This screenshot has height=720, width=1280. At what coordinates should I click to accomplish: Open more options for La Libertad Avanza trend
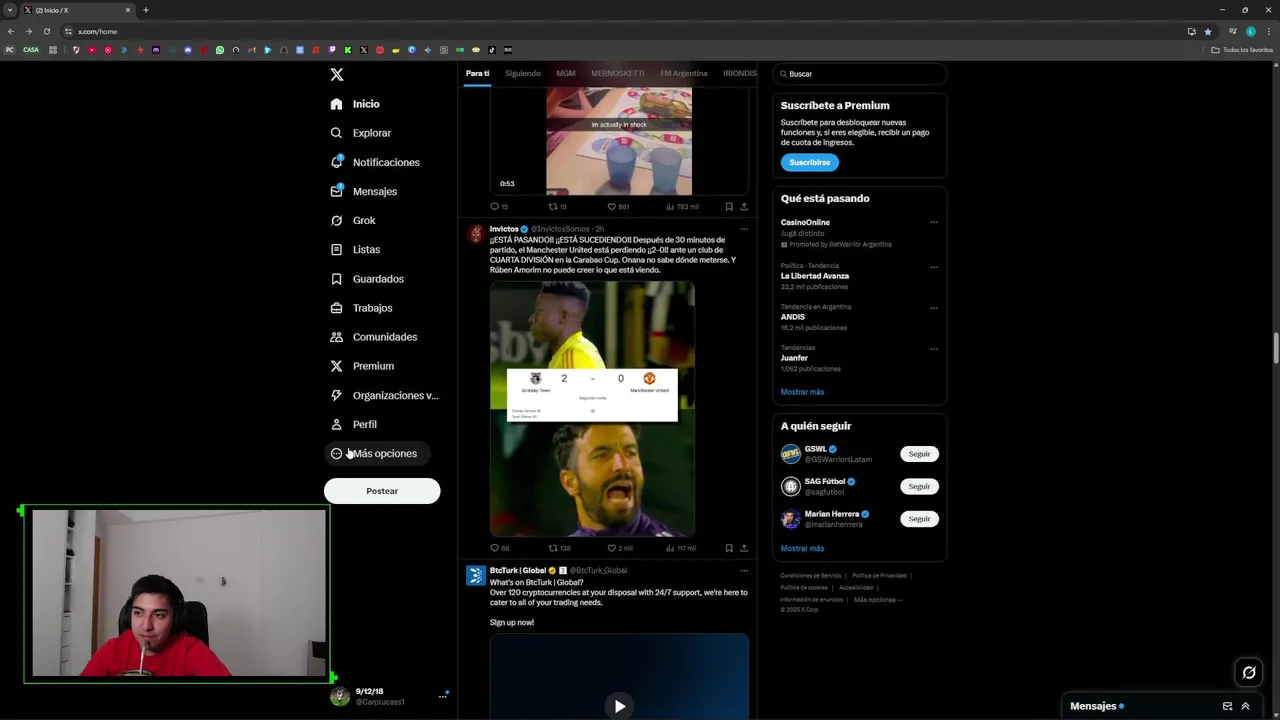(x=934, y=267)
